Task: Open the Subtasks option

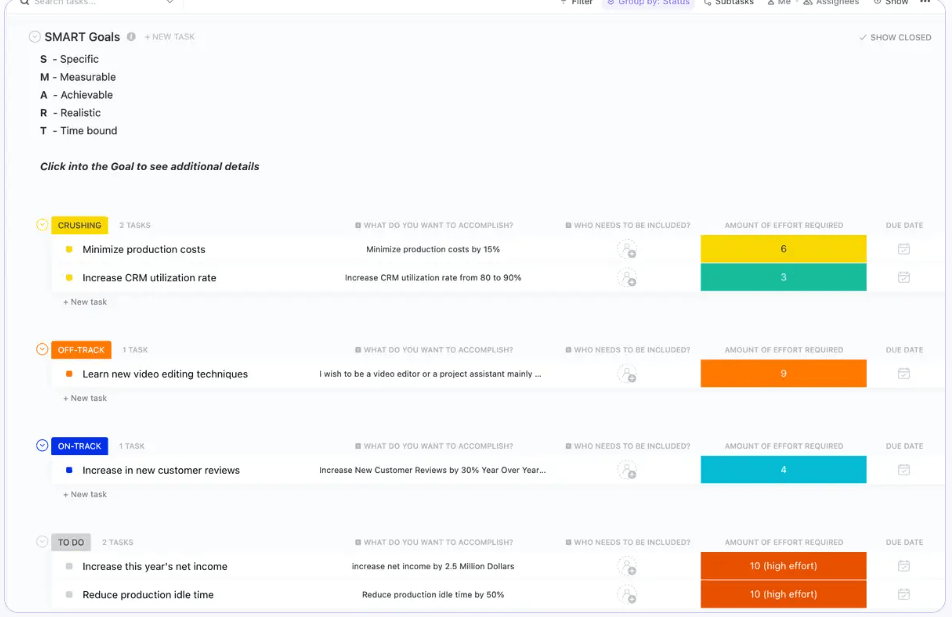Action: (x=729, y=2)
